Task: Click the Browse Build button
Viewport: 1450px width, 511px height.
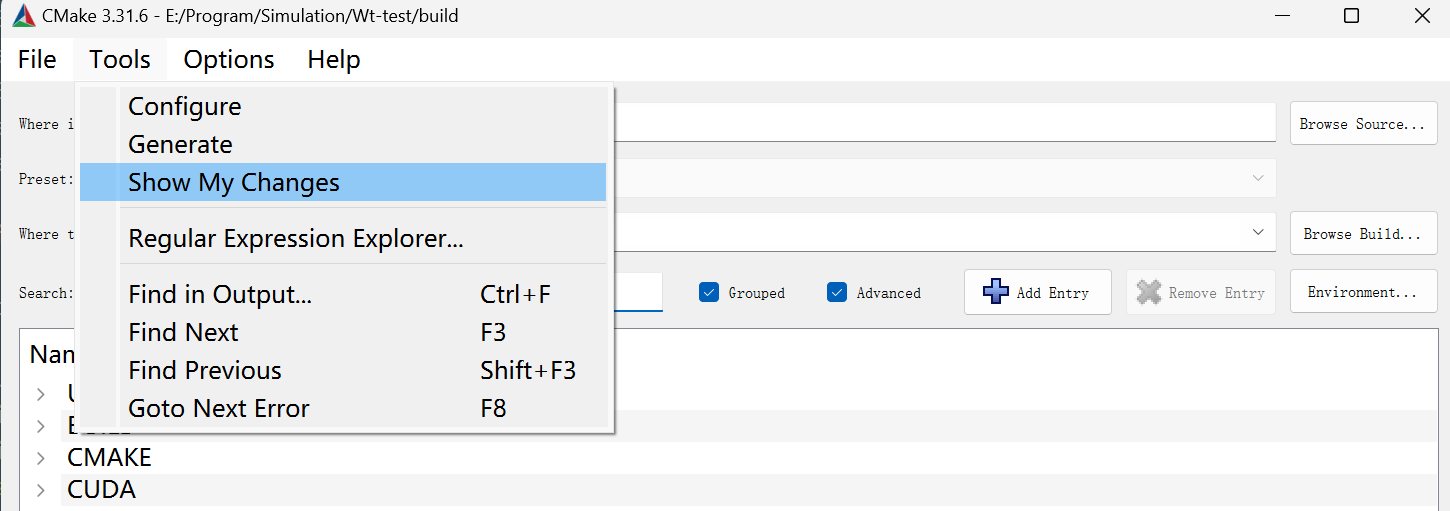Action: coord(1363,232)
